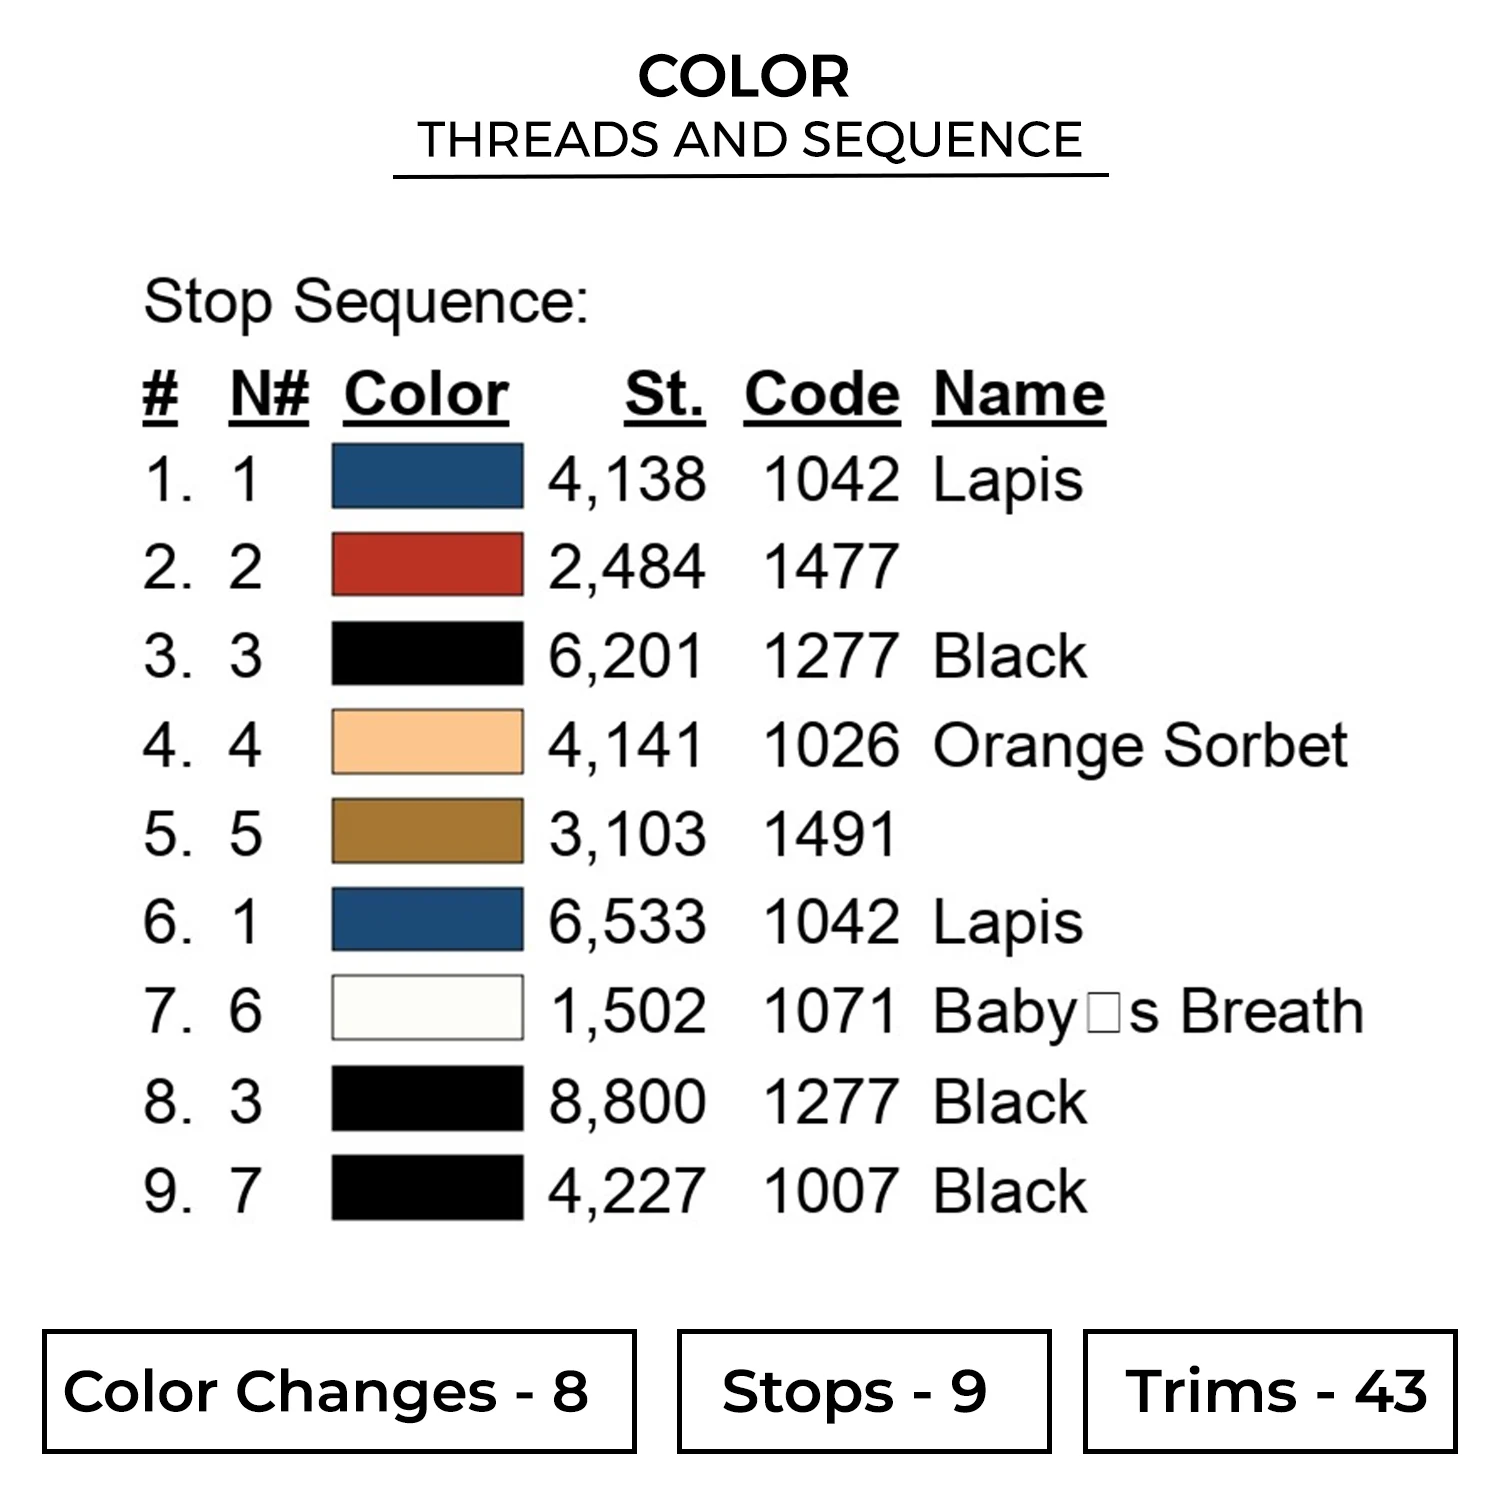
Task: Click the black swatch for code 1007
Action: tap(427, 1188)
